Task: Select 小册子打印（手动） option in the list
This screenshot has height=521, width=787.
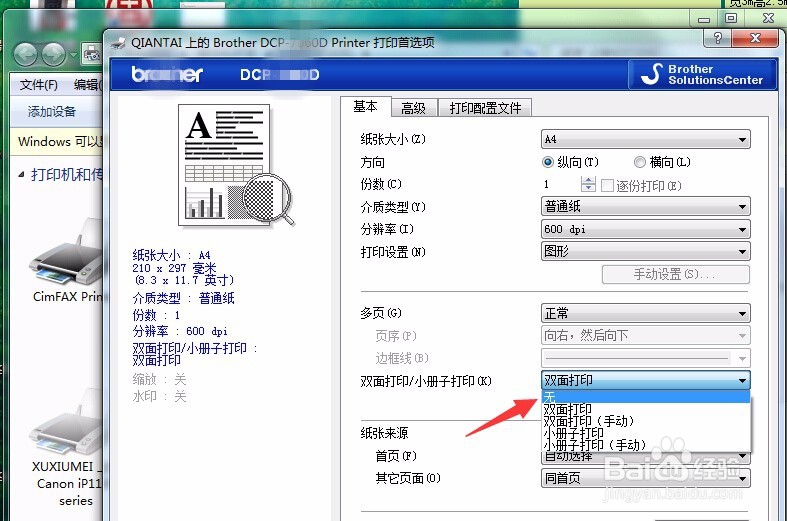Action: tap(645, 445)
